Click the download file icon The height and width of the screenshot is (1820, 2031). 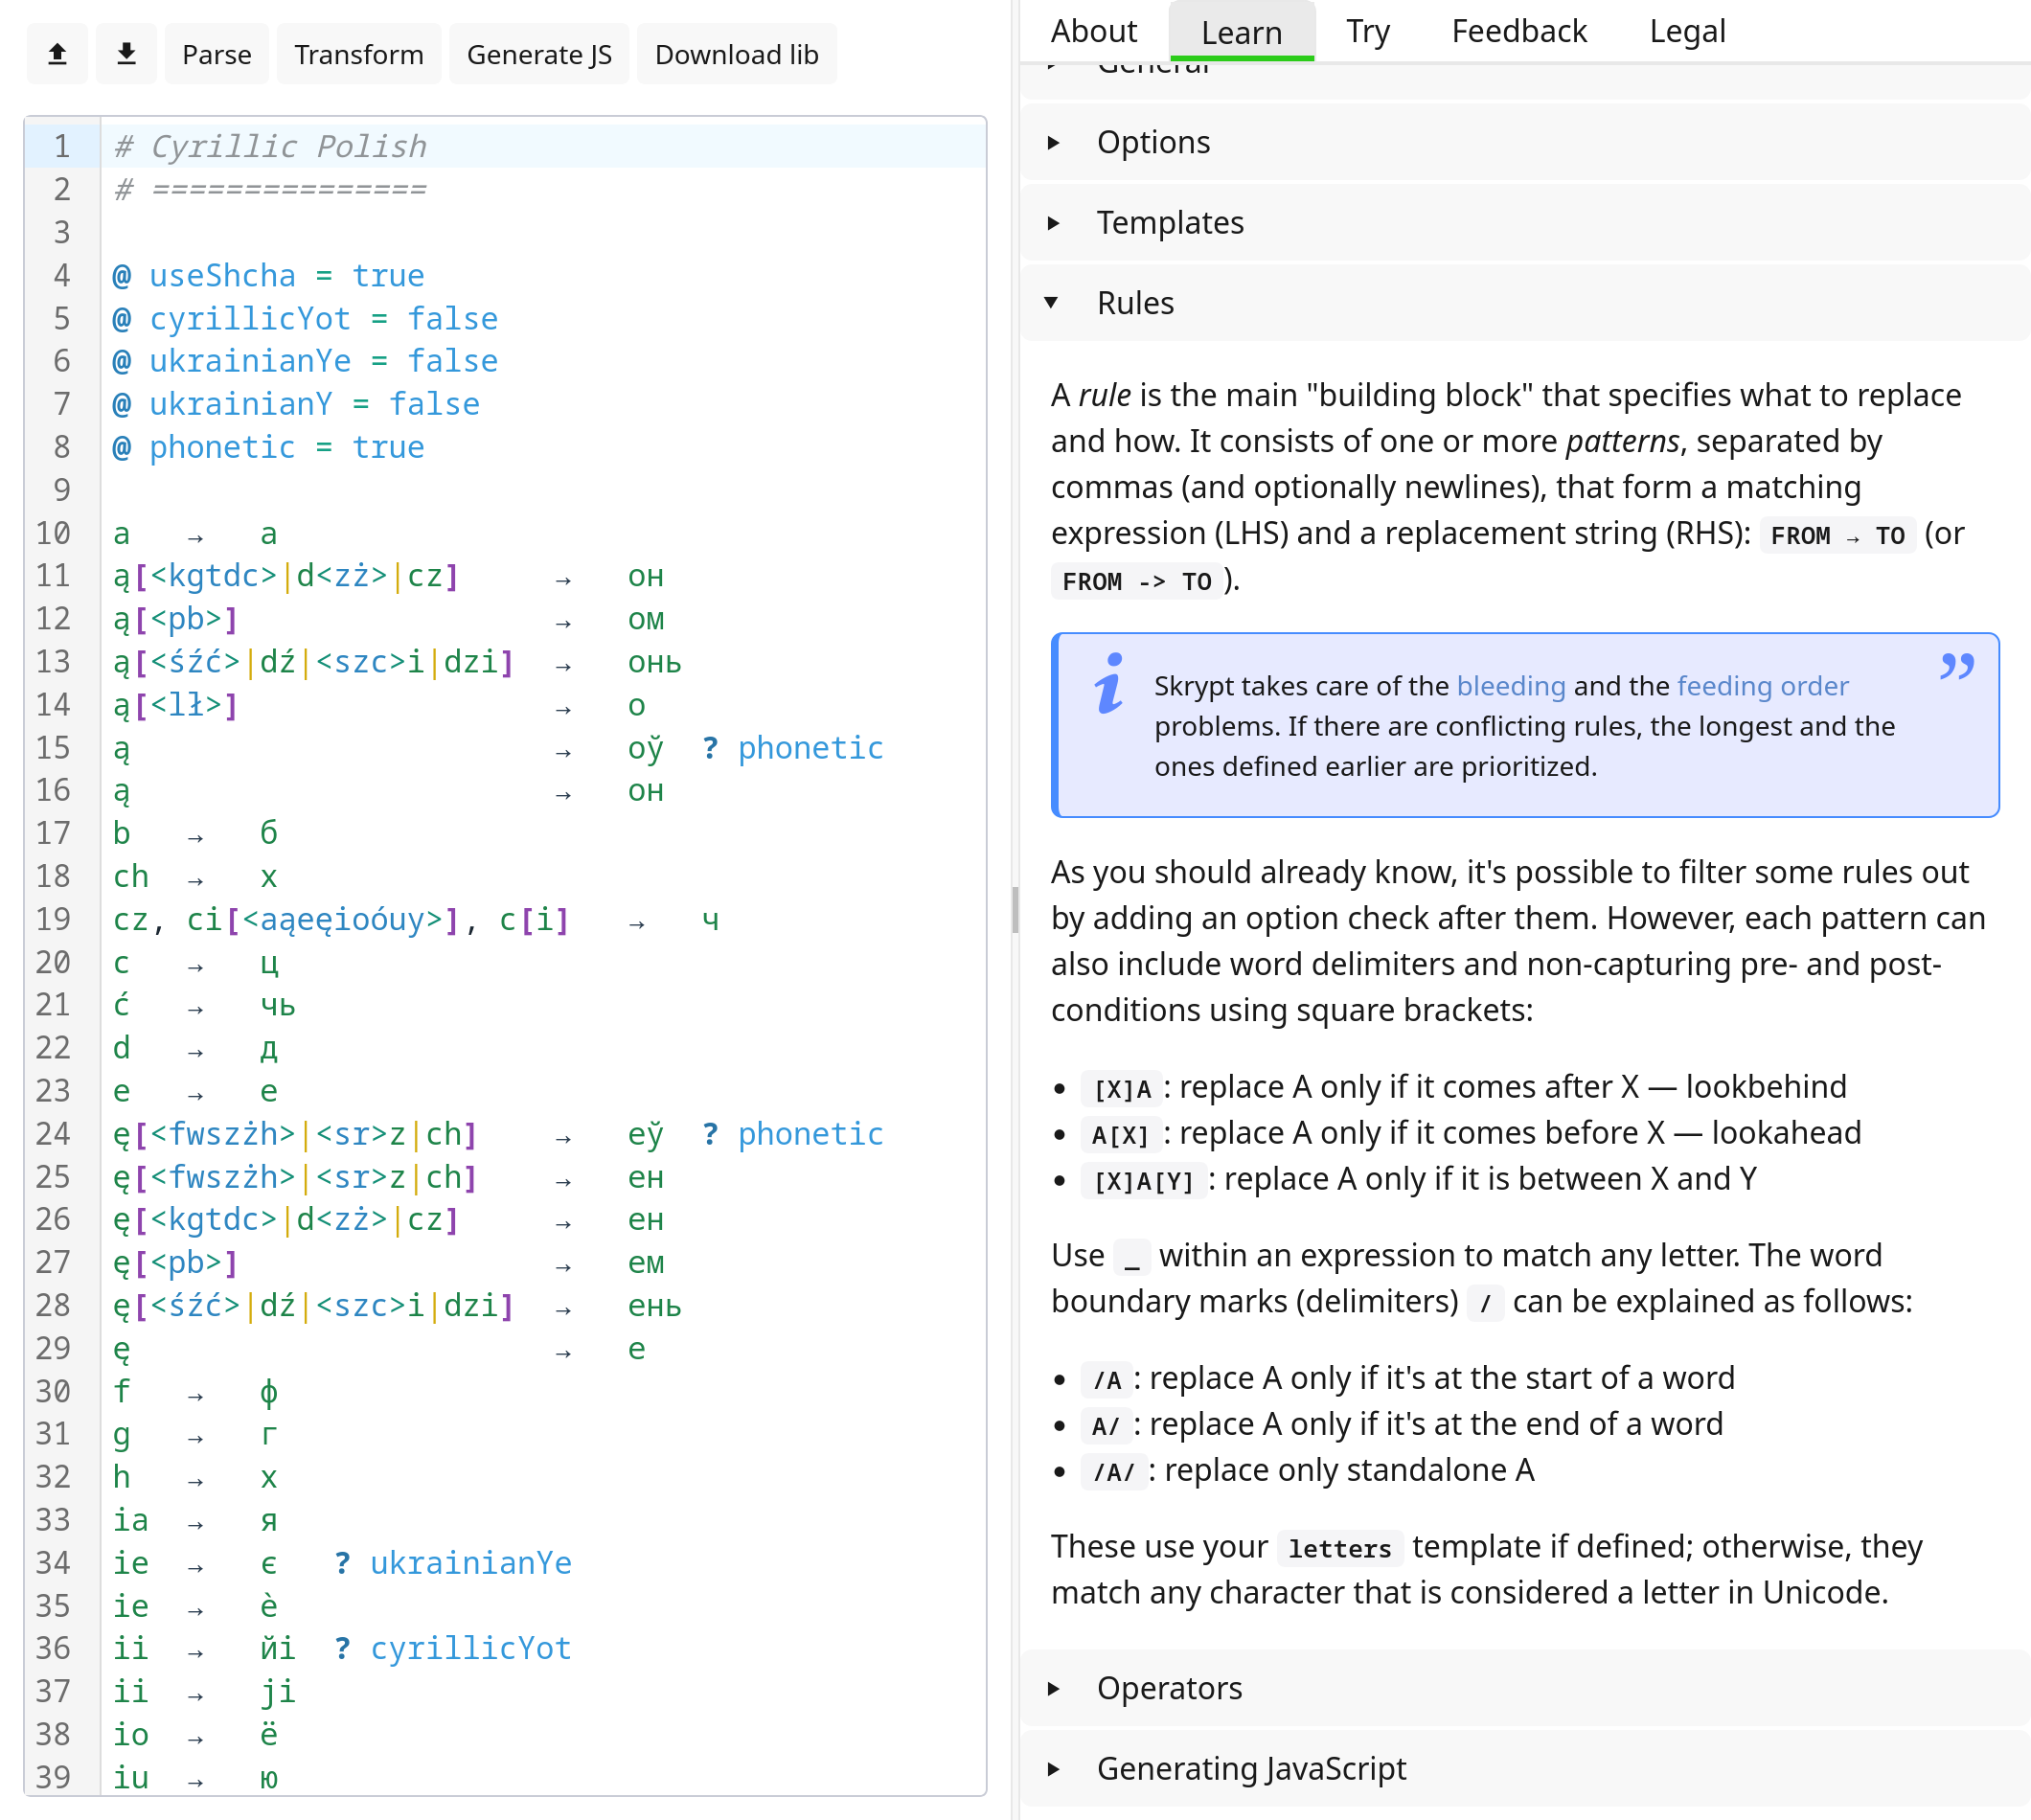(126, 54)
